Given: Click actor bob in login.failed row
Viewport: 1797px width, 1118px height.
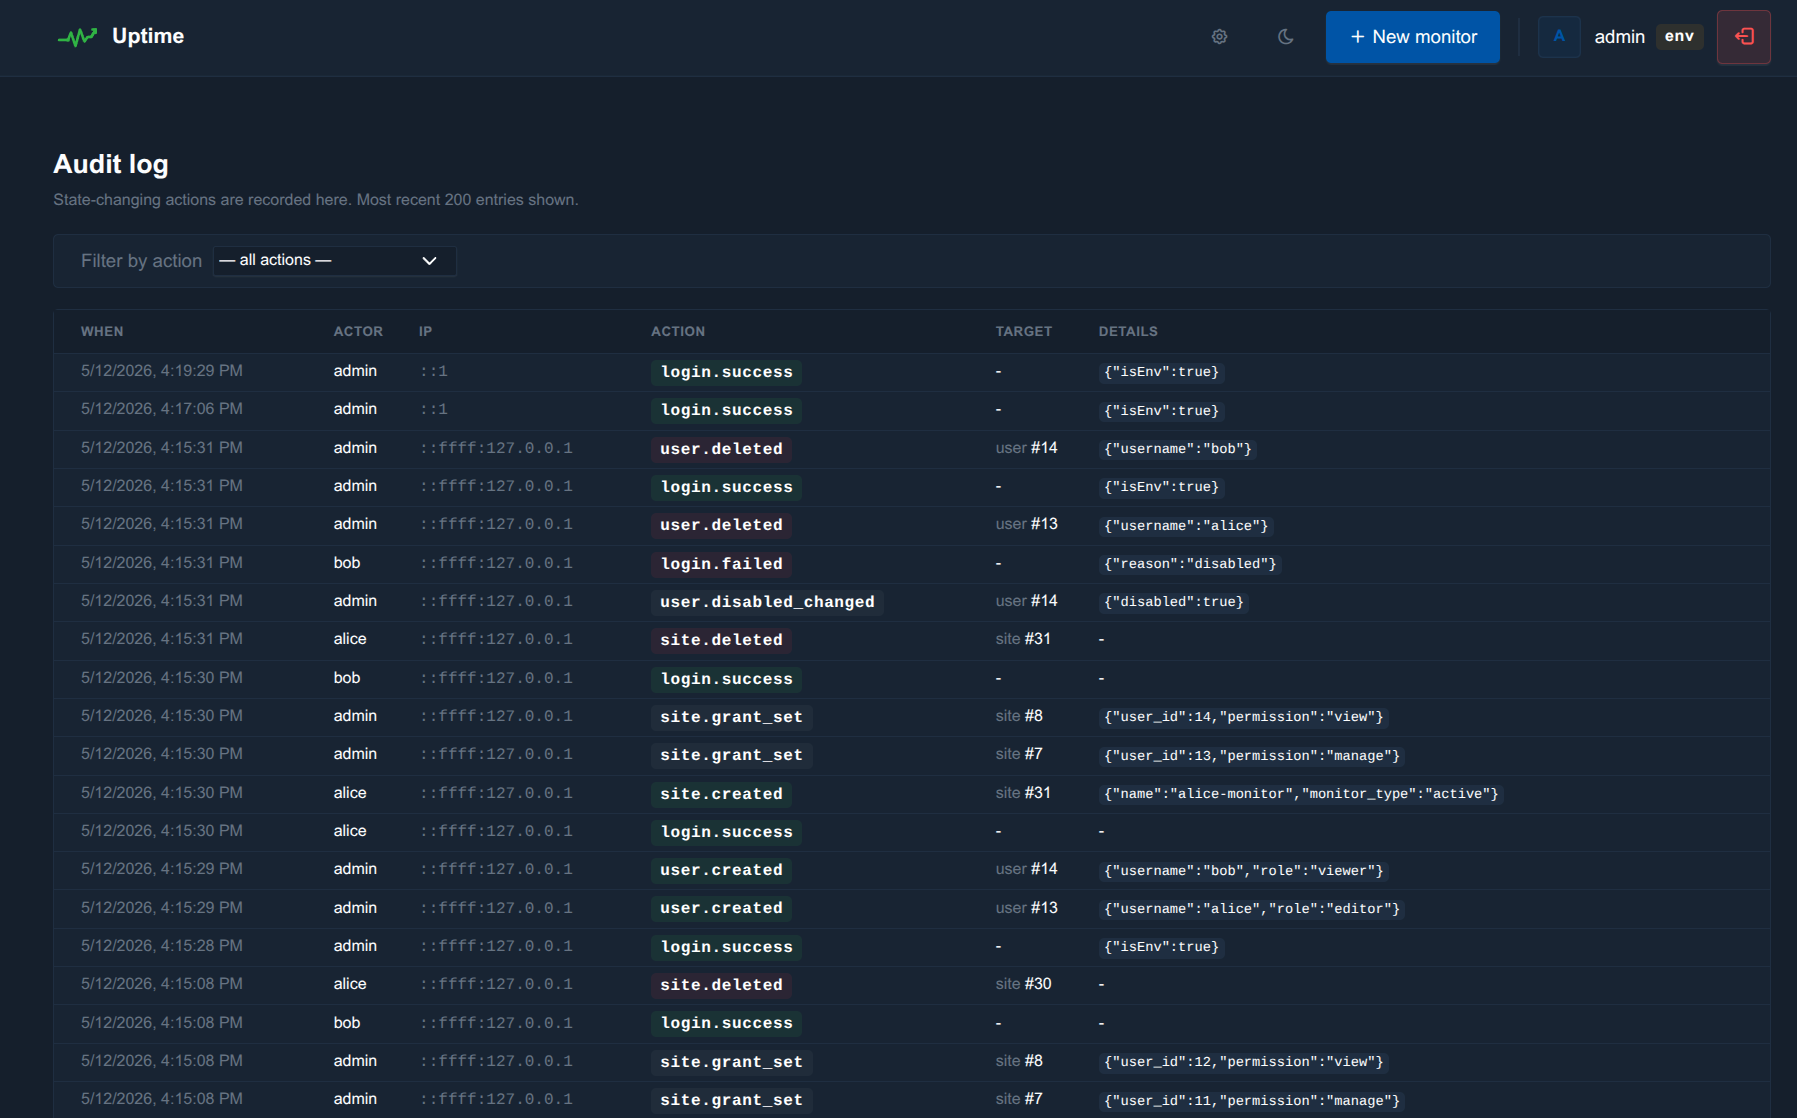Looking at the screenshot, I should (347, 563).
